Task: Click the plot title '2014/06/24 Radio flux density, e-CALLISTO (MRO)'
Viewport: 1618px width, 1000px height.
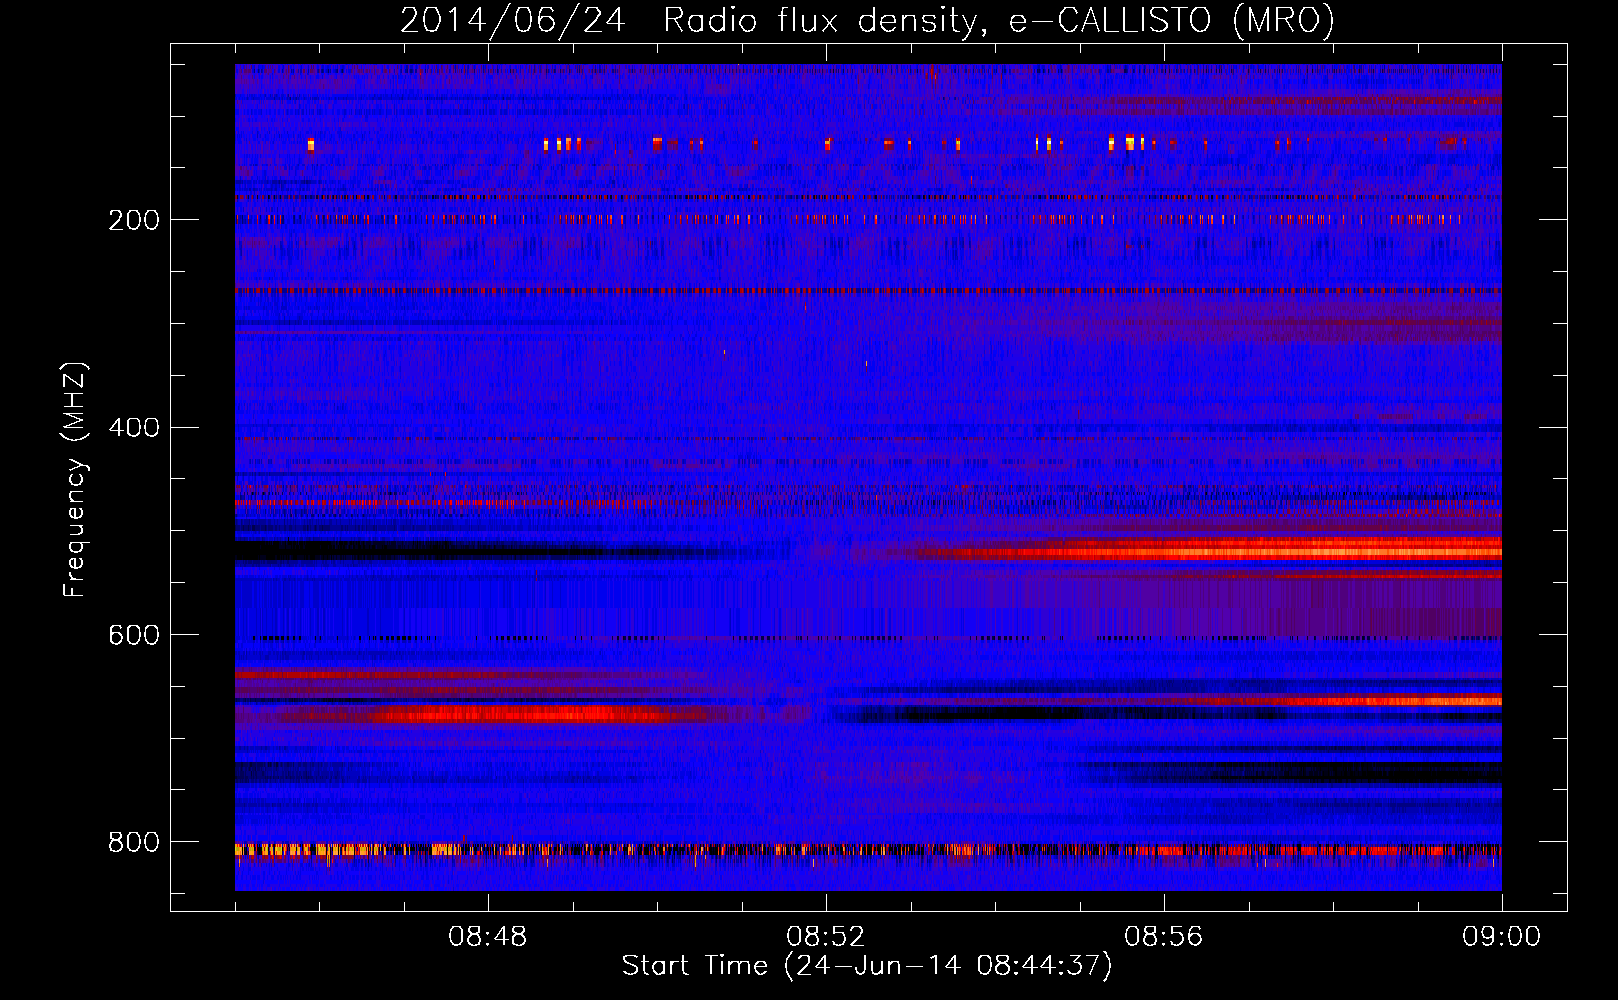Action: pos(867,20)
